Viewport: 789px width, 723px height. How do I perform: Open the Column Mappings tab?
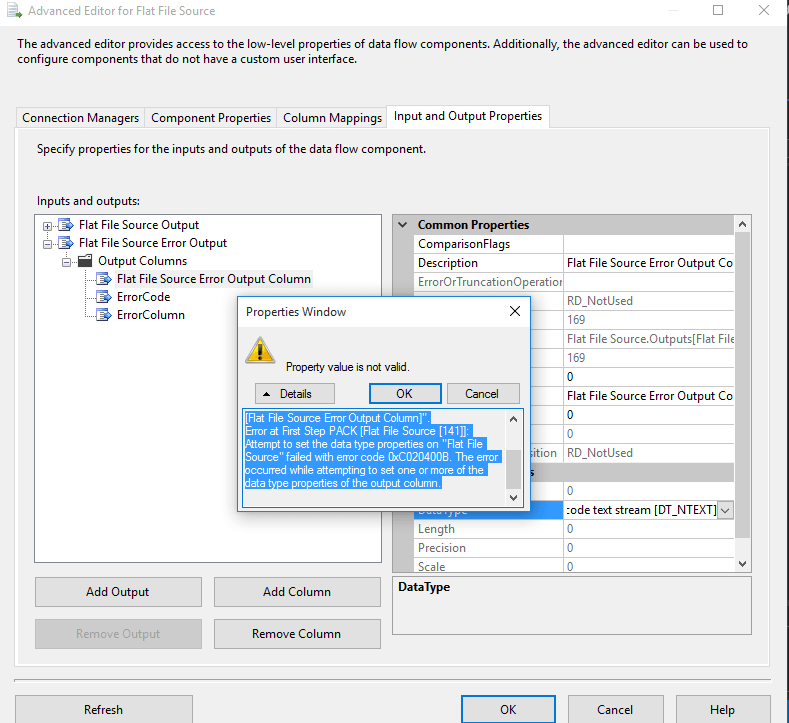332,117
